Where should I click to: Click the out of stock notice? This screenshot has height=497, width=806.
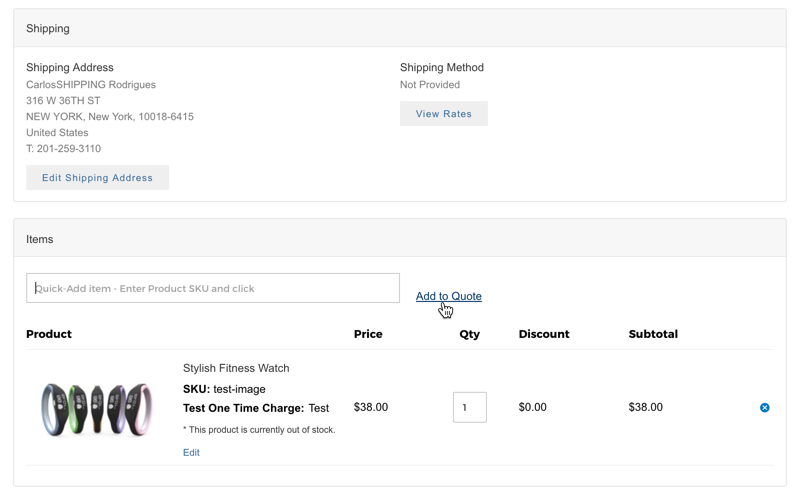259,430
